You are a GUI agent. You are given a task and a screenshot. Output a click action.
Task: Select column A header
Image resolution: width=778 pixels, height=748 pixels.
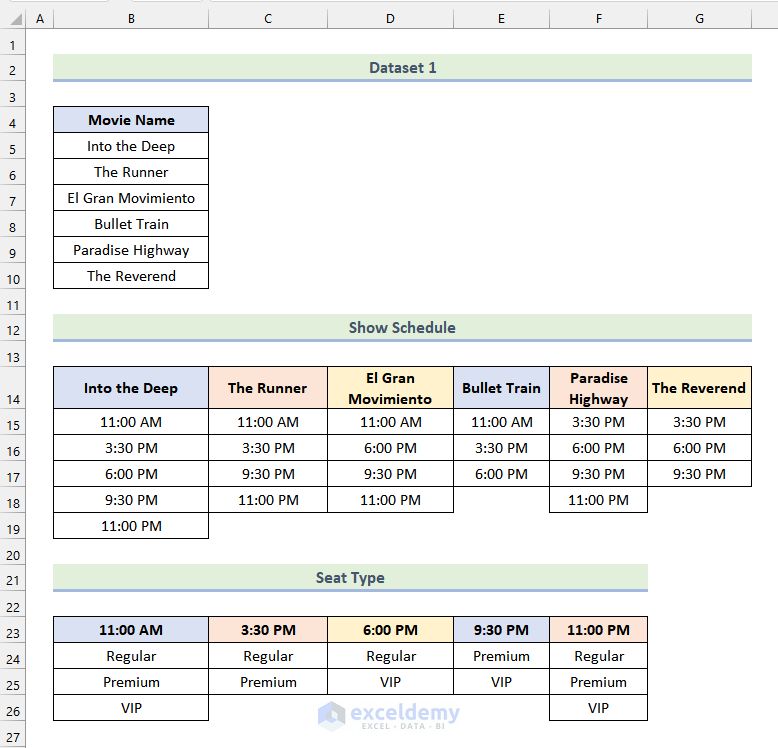pyautogui.click(x=40, y=19)
